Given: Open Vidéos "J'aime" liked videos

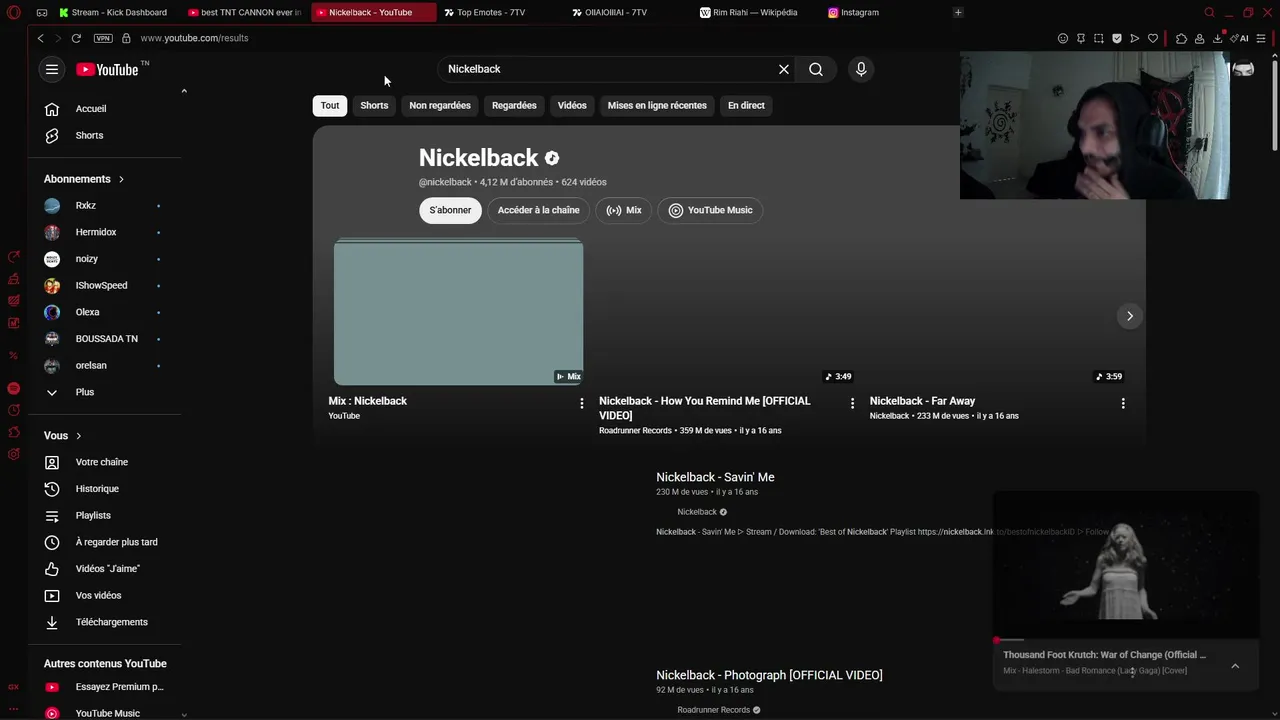Looking at the screenshot, I should 107,569.
